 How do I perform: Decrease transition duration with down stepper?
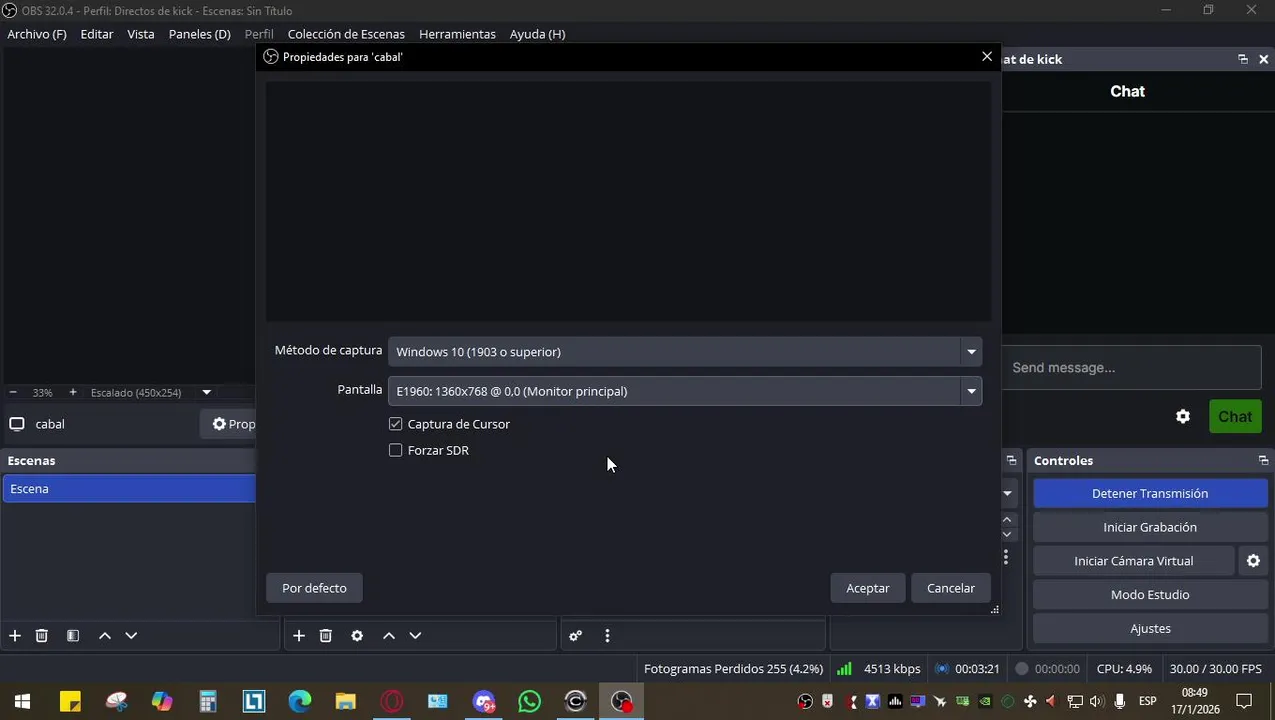coord(1007,534)
